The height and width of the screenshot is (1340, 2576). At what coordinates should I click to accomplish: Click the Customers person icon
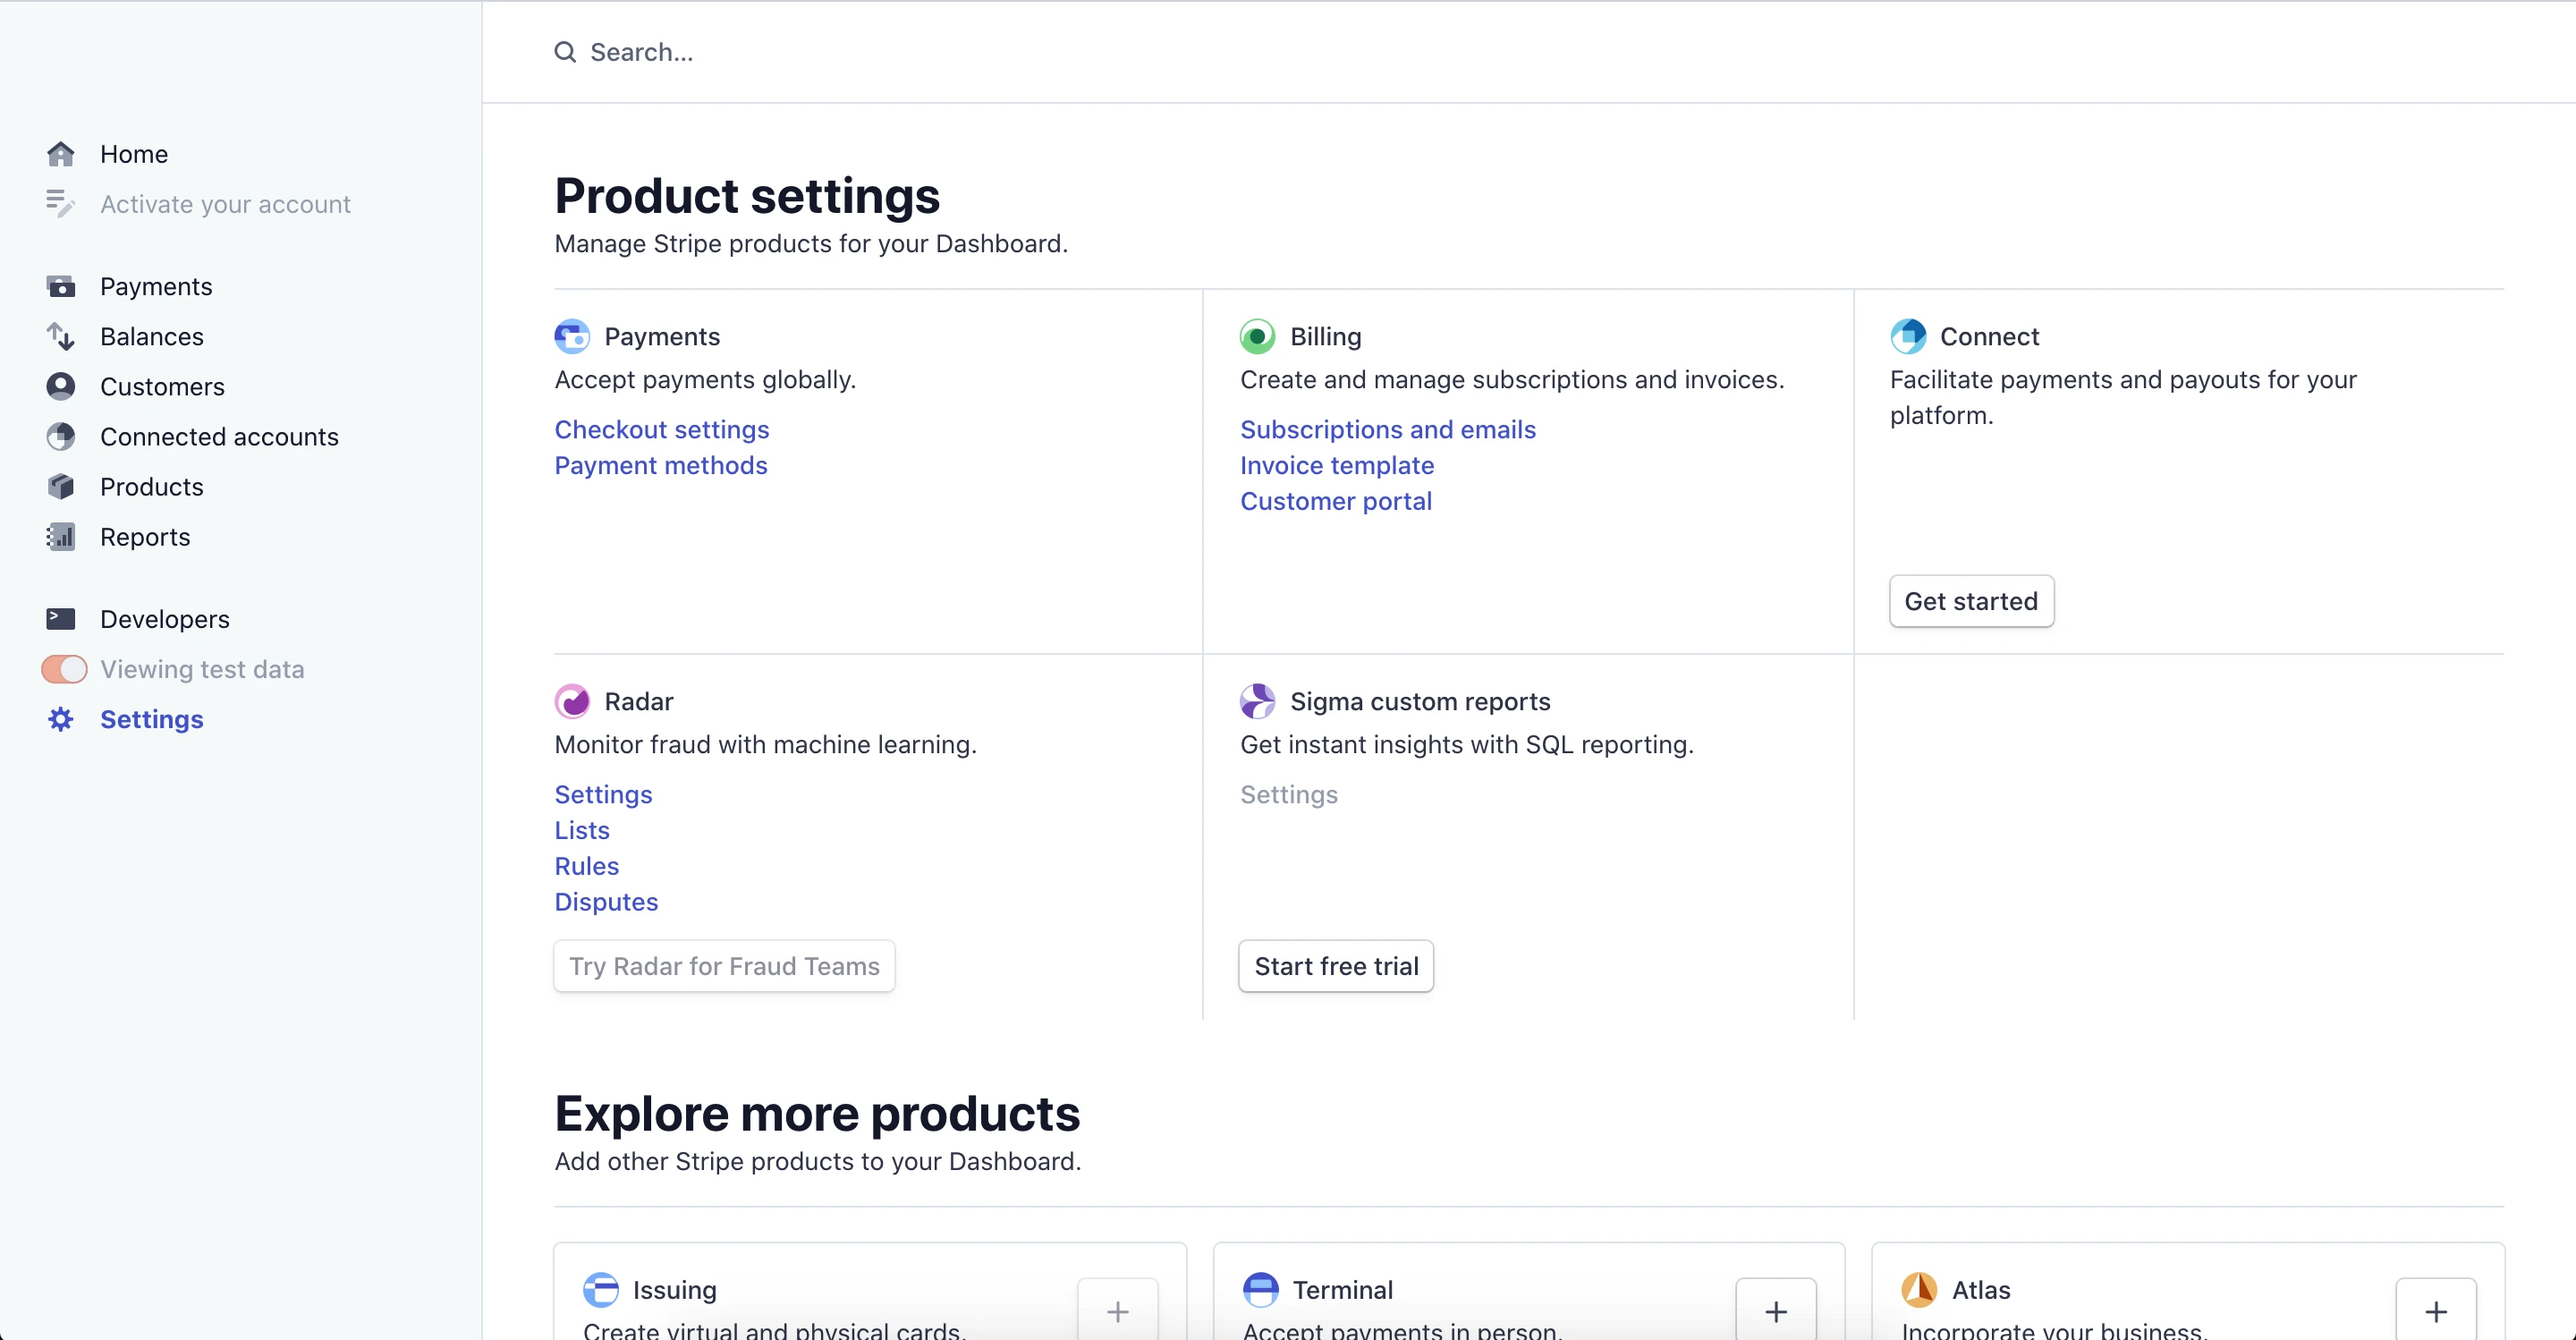60,387
